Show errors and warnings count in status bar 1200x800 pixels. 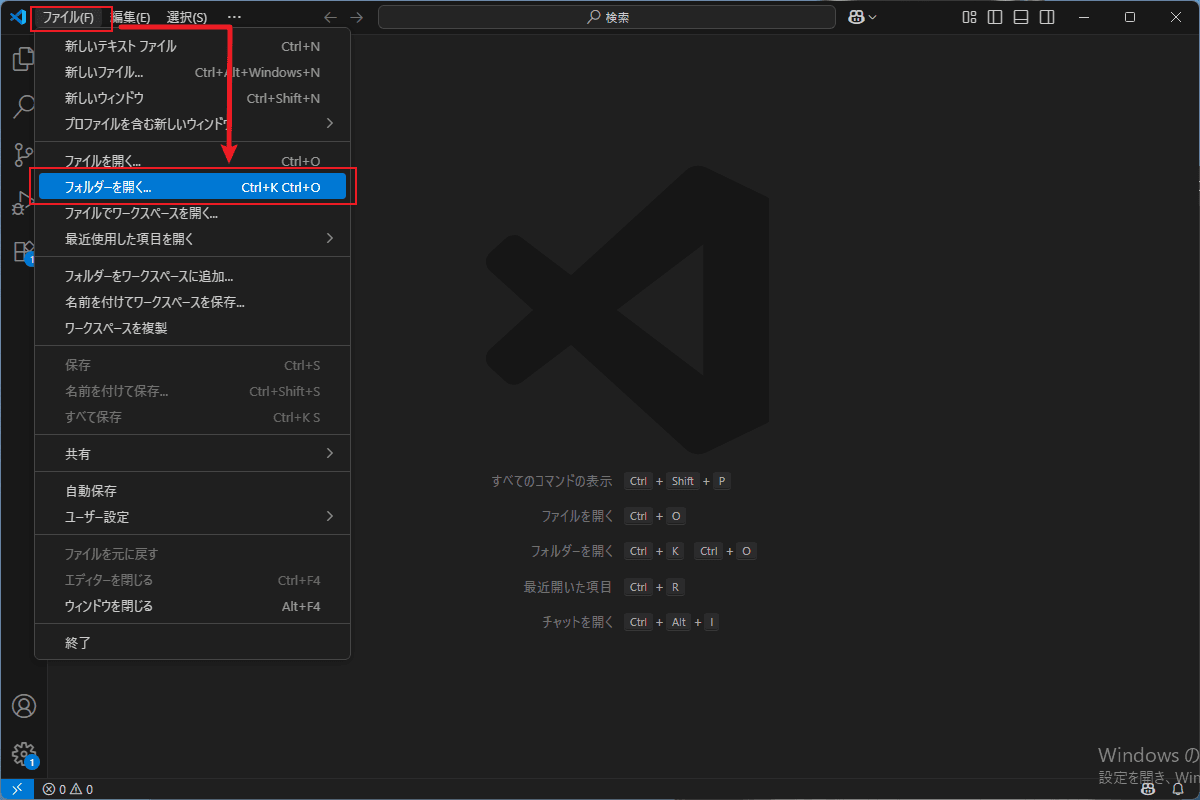click(x=67, y=789)
